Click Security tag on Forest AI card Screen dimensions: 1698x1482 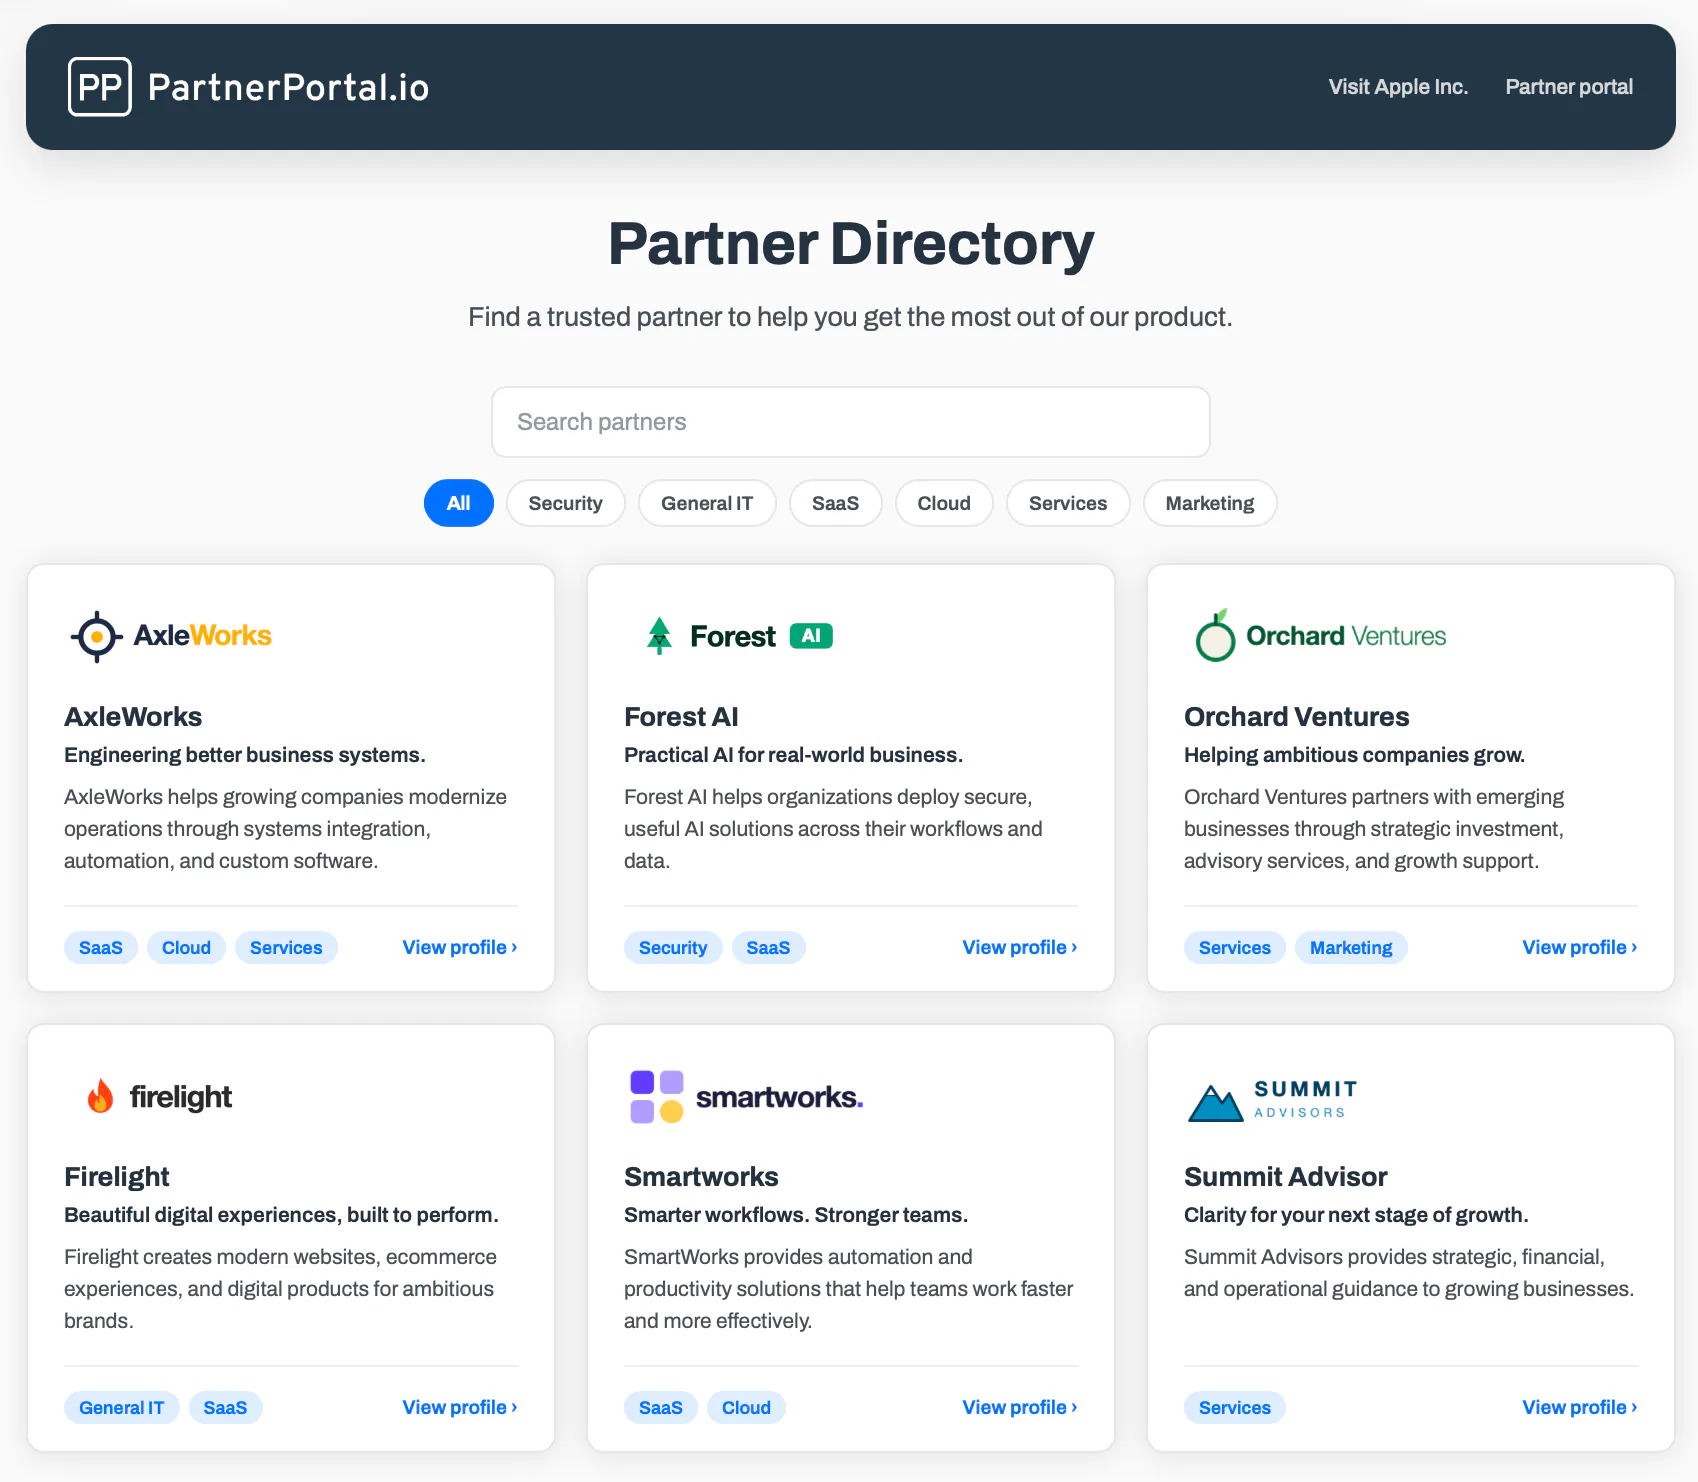pyautogui.click(x=673, y=948)
